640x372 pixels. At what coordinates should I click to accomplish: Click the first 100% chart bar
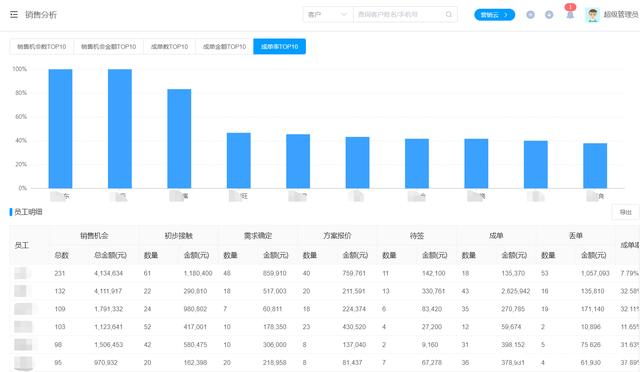[60, 129]
